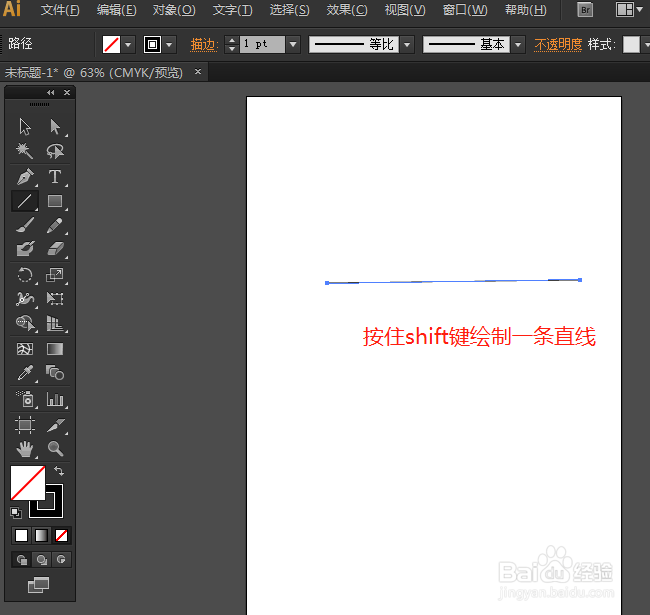The image size is (650, 615).
Task: Select the Eyedropper tool
Action: (x=25, y=373)
